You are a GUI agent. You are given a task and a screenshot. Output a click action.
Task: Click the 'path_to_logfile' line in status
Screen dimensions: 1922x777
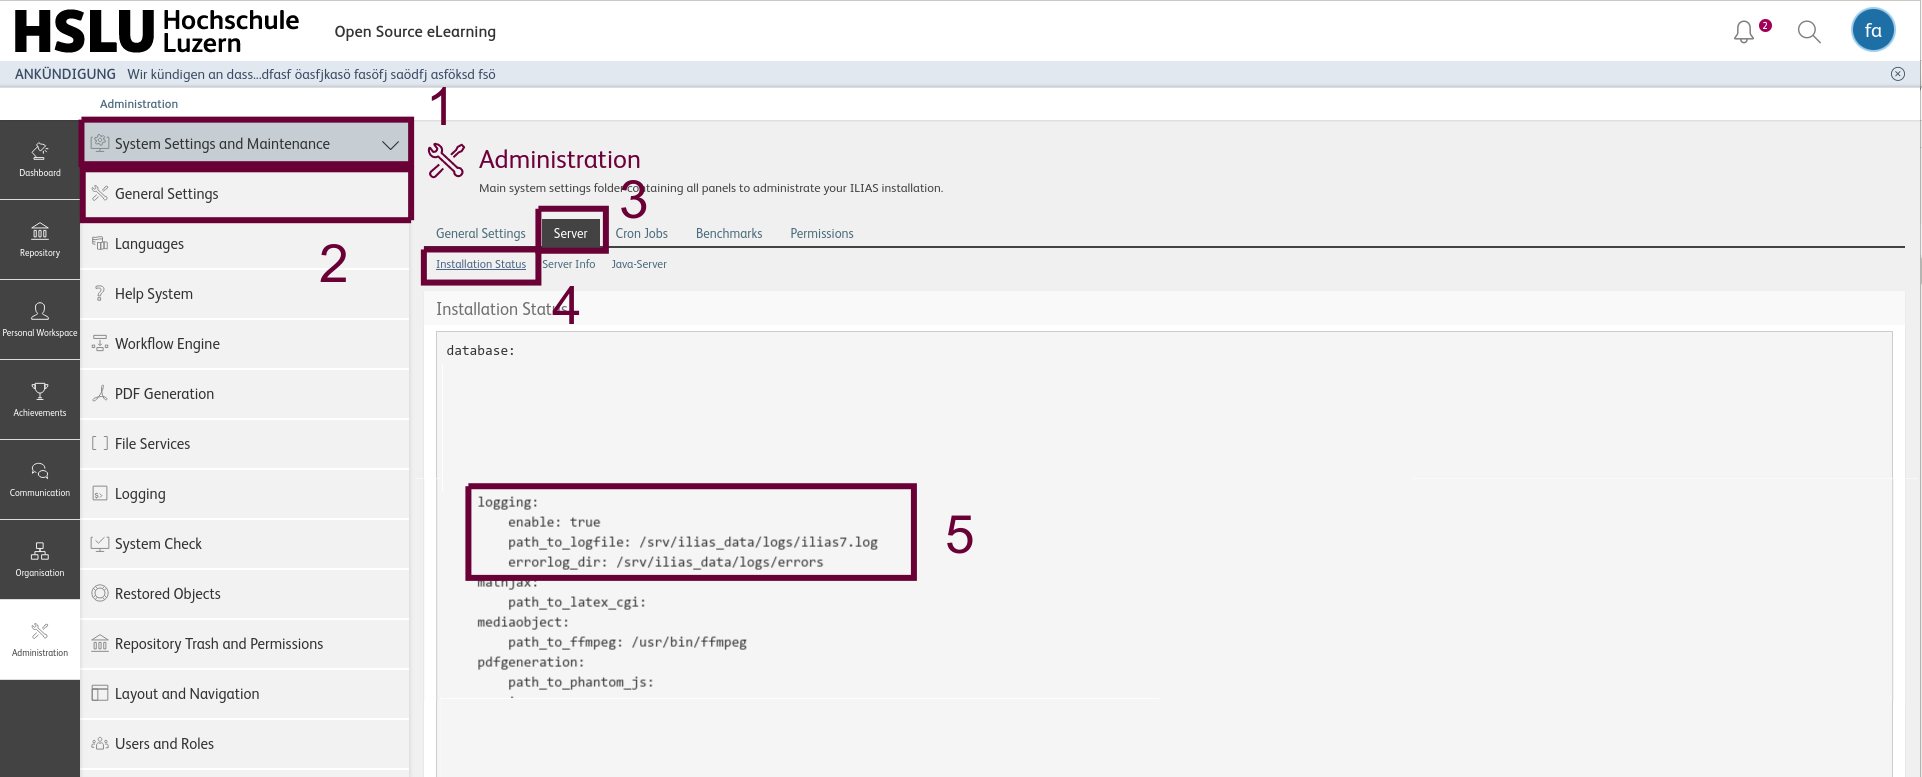click(693, 542)
